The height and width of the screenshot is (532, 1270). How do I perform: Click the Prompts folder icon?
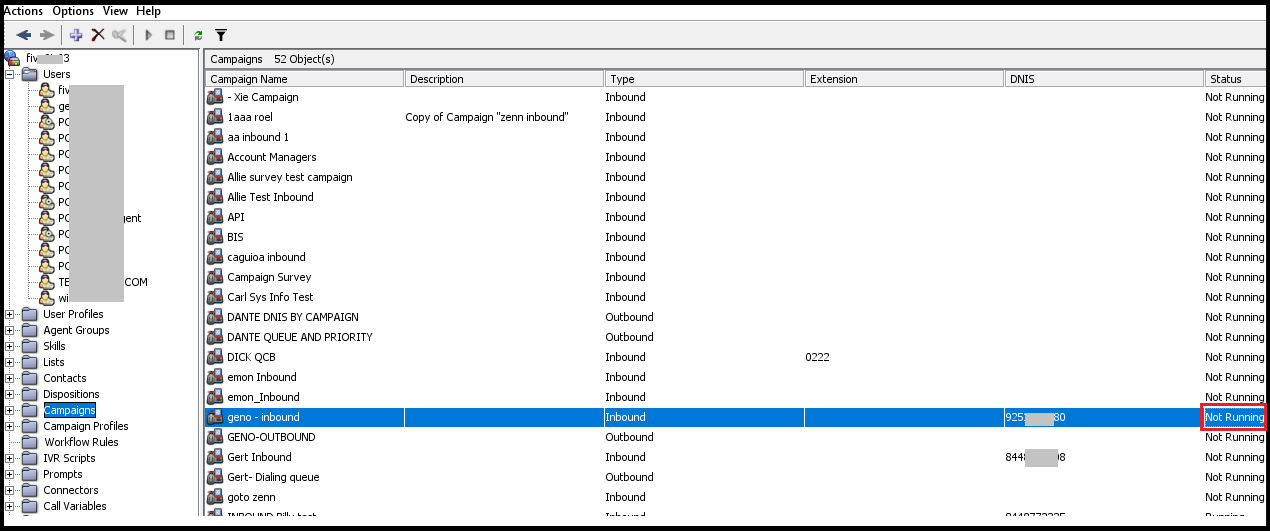30,474
